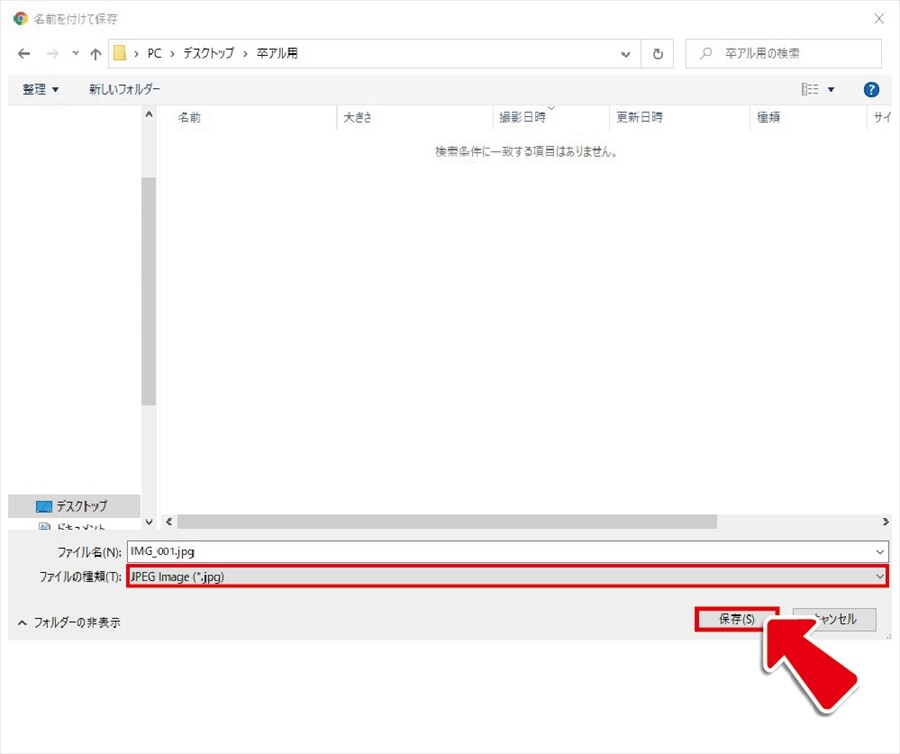Refresh the current folder view
Screen dimensions: 900x754
pyautogui.click(x=658, y=54)
